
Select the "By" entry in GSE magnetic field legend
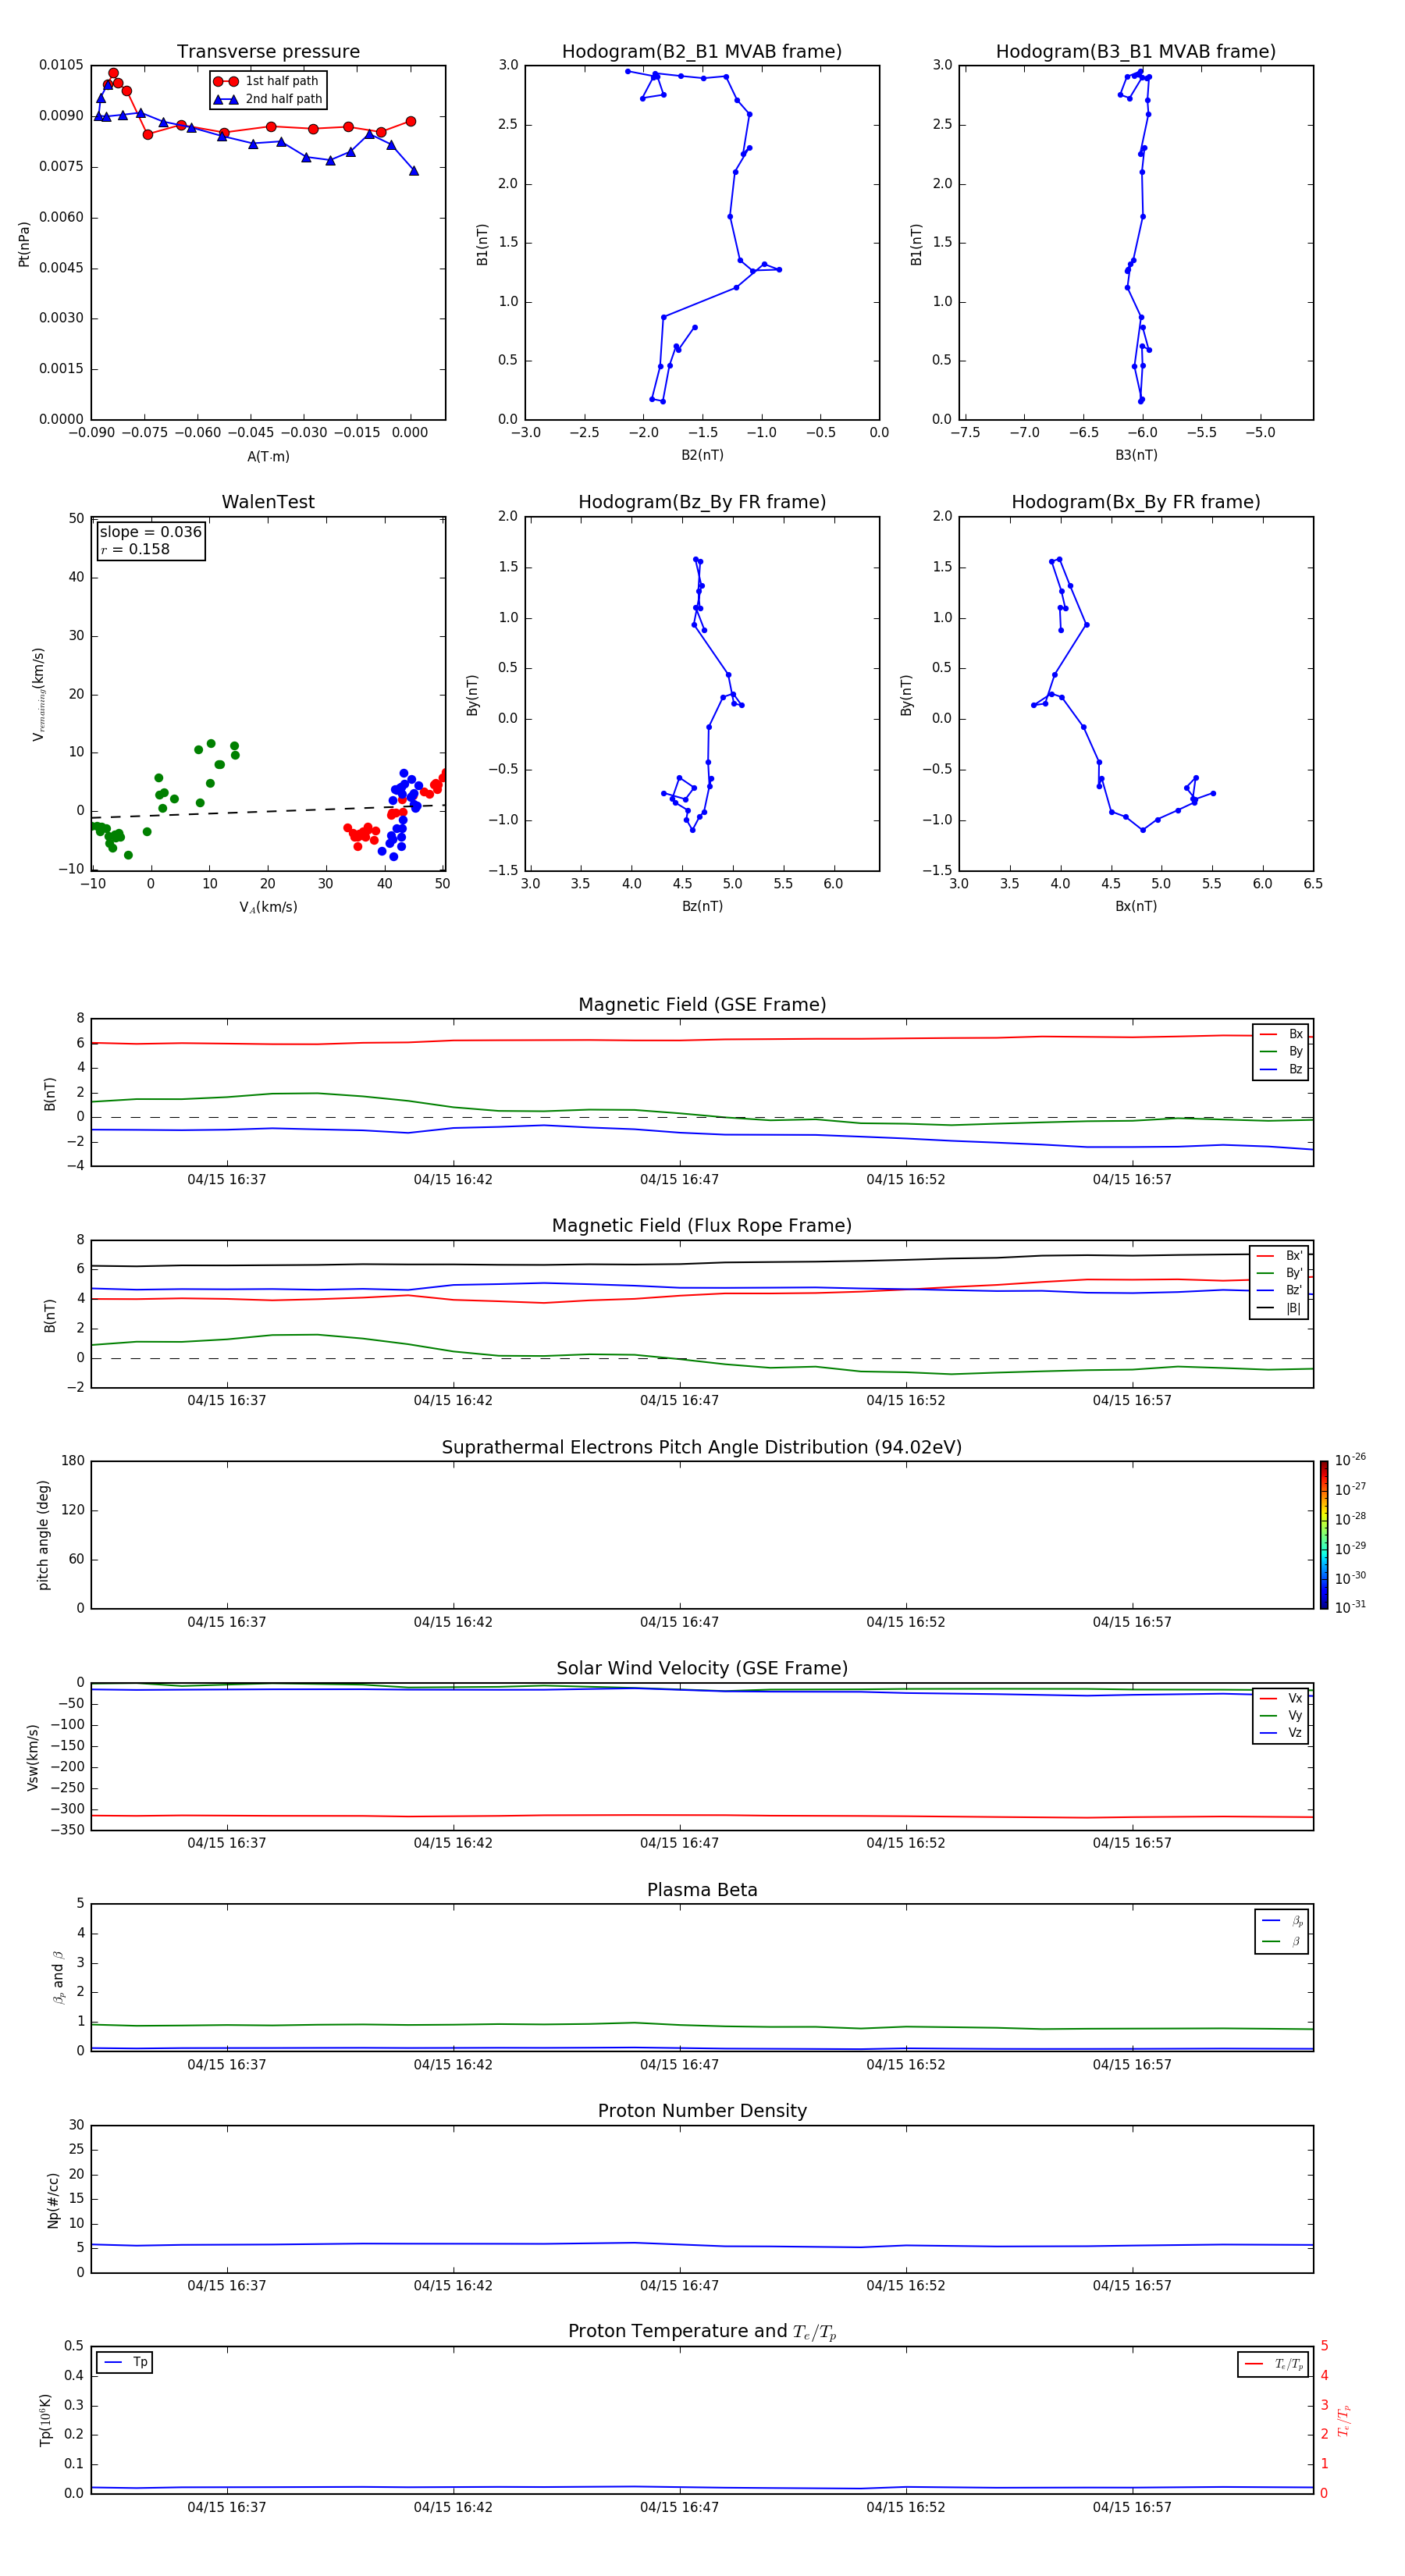(1282, 1051)
